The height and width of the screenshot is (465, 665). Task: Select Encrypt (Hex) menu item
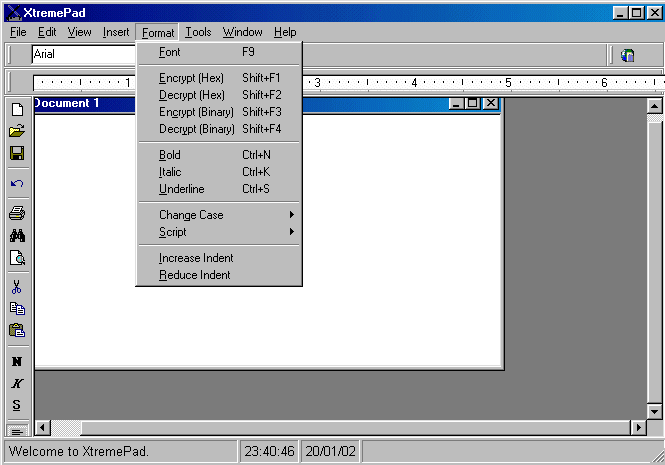pyautogui.click(x=219, y=78)
